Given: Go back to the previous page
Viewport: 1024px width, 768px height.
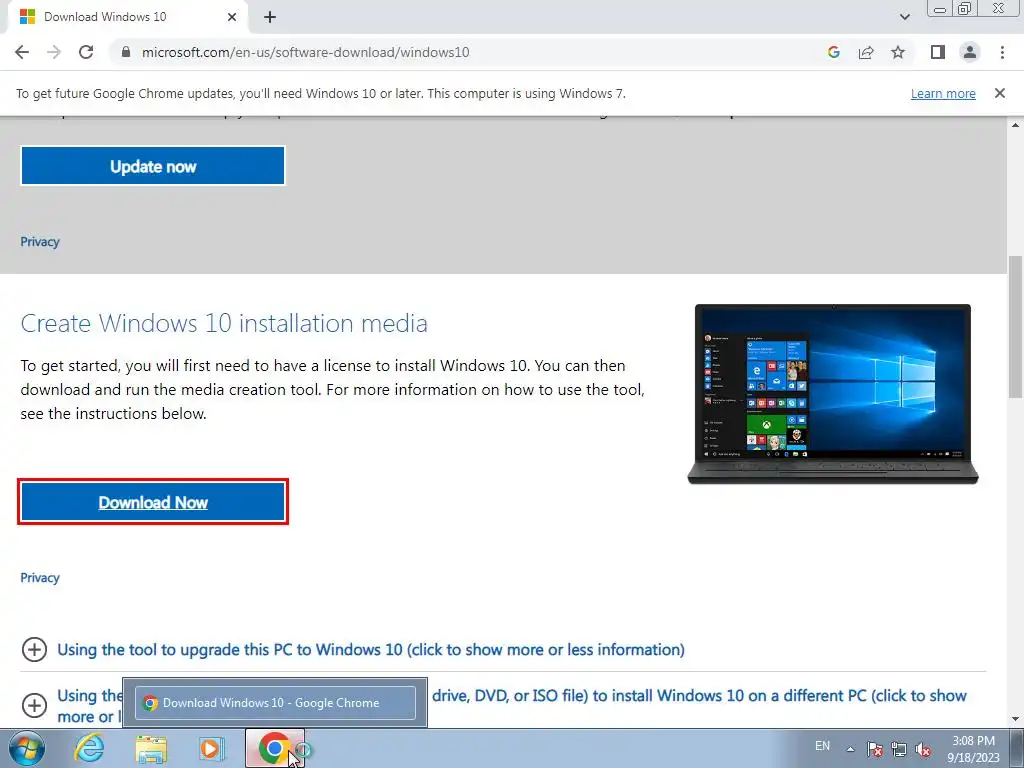Looking at the screenshot, I should click(x=22, y=52).
